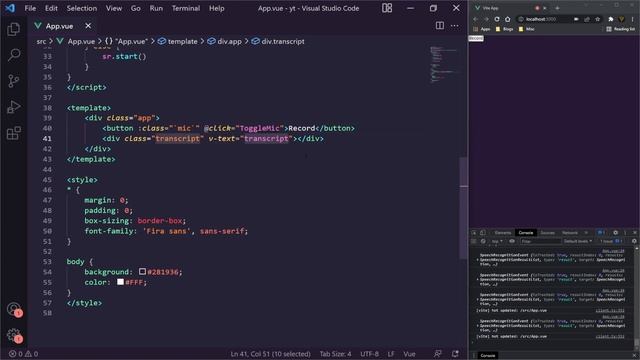Image resolution: width=640 pixels, height=360 pixels.
Task: Open the Reading list
Action: pos(621,29)
